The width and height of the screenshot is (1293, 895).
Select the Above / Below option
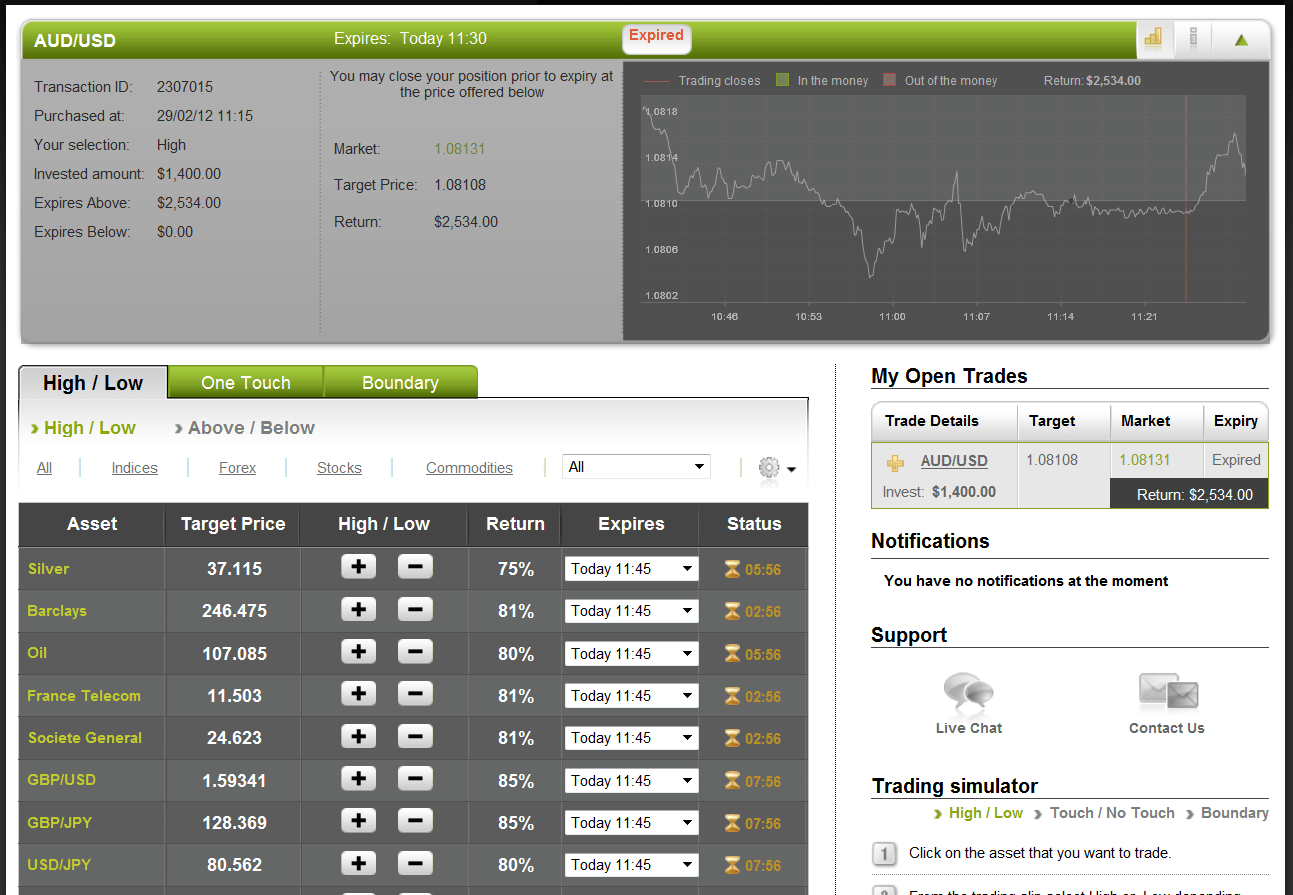[250, 428]
